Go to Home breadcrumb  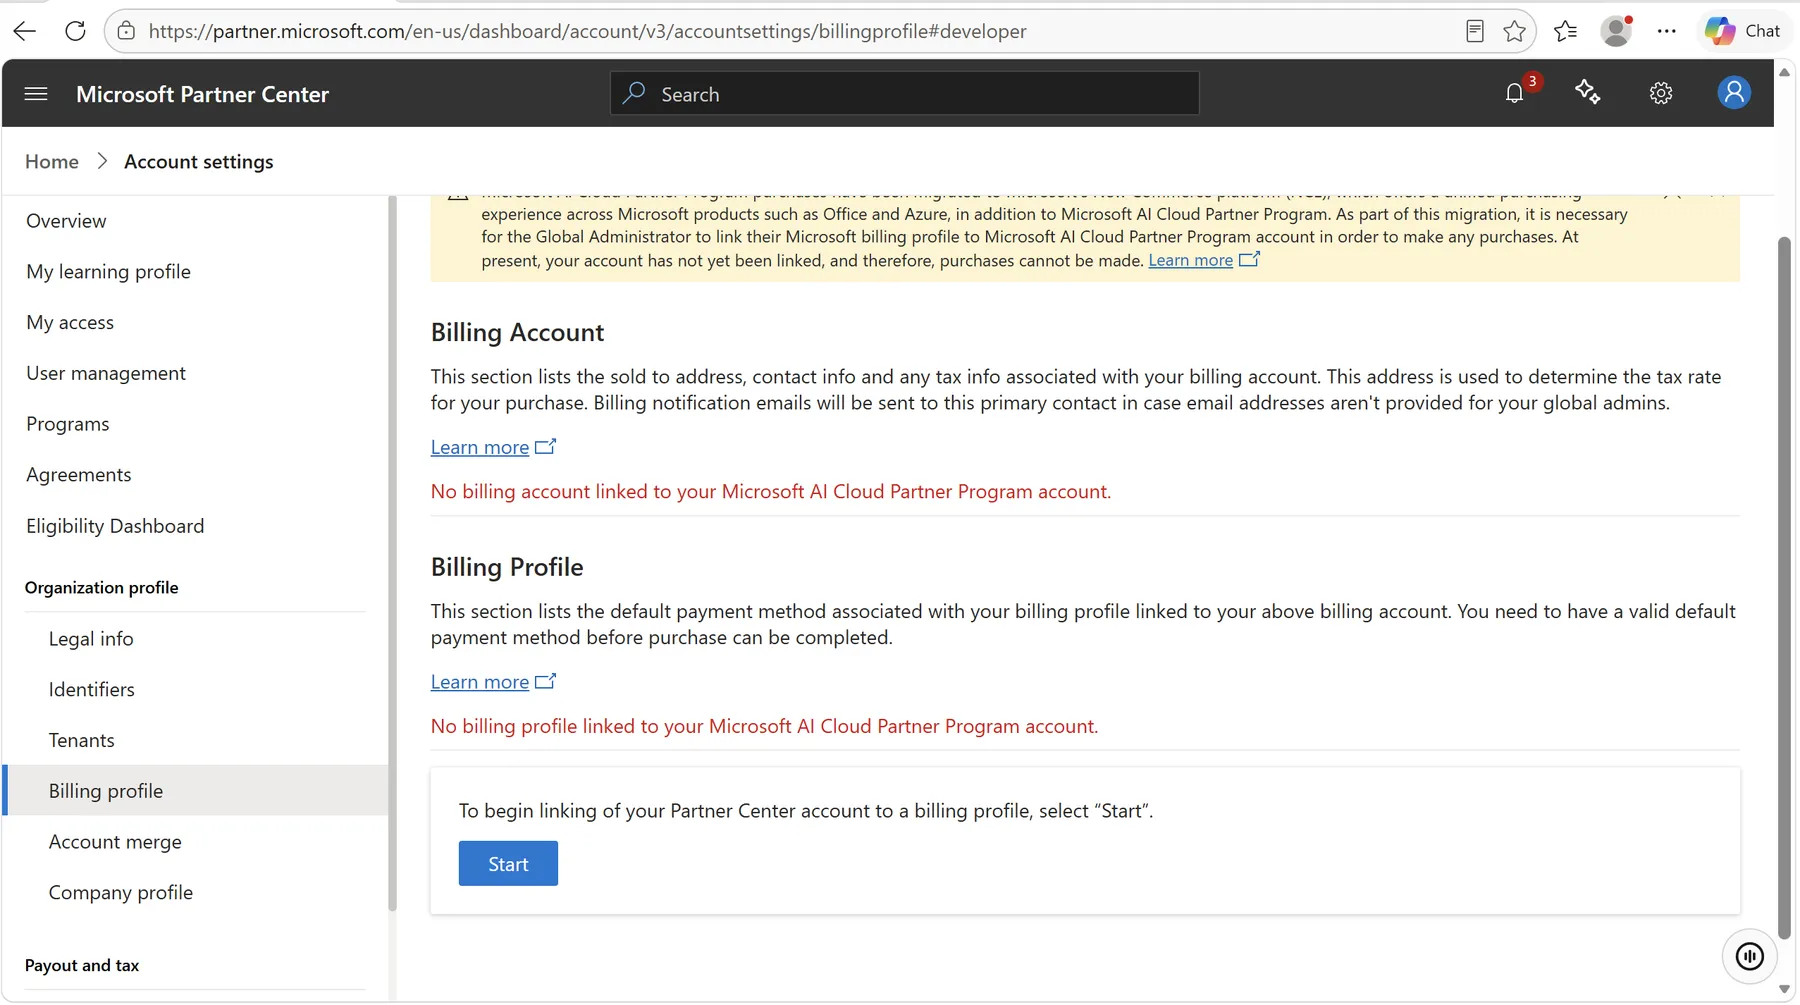click(52, 162)
